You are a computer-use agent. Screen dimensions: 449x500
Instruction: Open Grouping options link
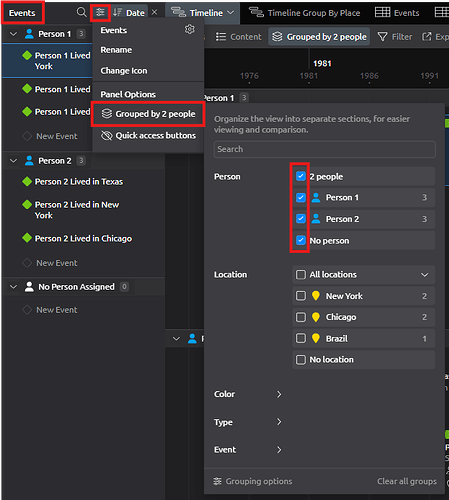pos(252,481)
